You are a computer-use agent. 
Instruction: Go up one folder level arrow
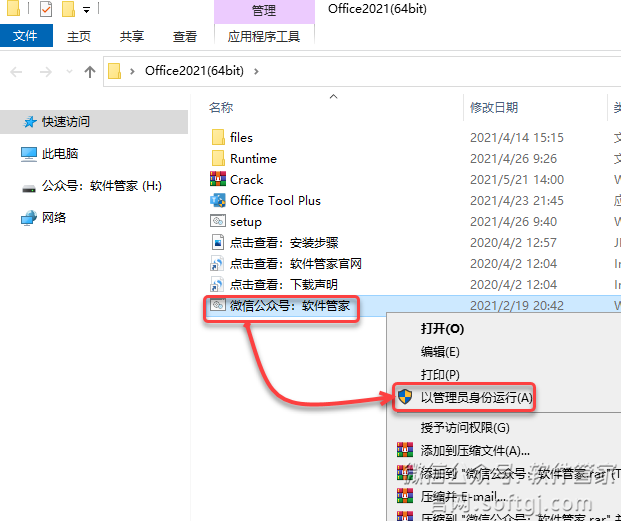90,72
